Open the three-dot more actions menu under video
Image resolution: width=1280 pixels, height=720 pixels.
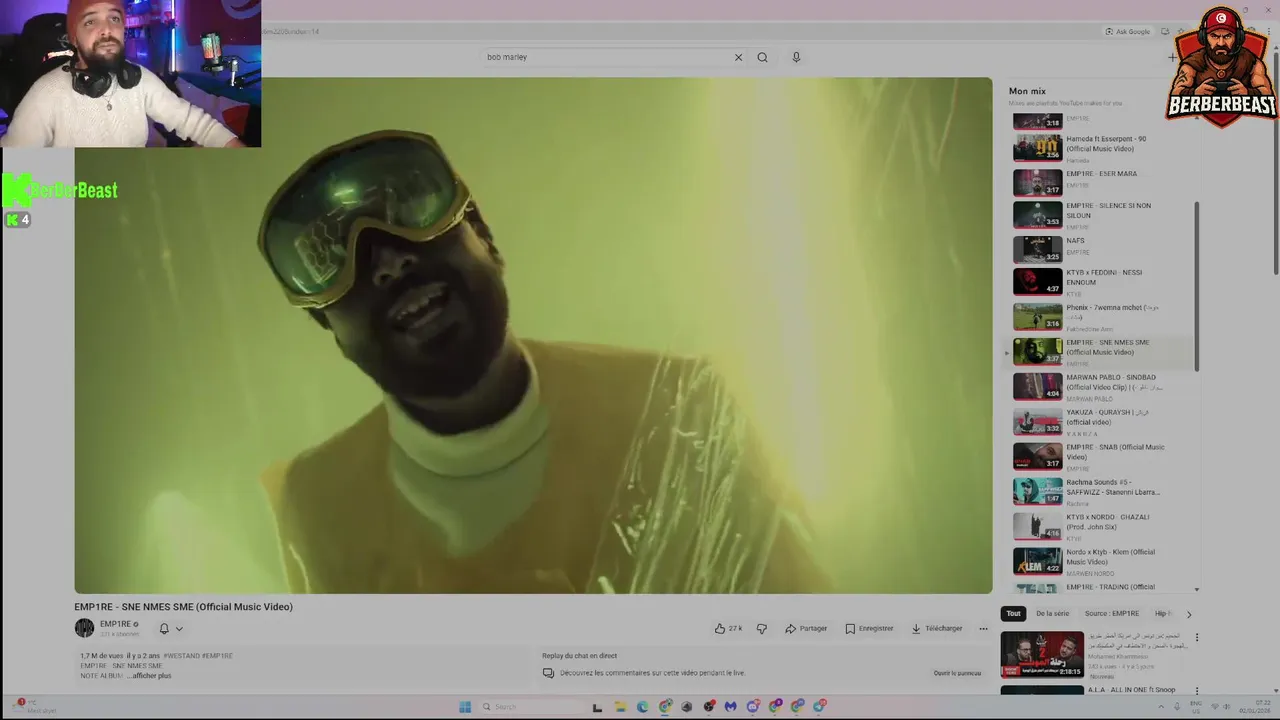click(x=983, y=628)
